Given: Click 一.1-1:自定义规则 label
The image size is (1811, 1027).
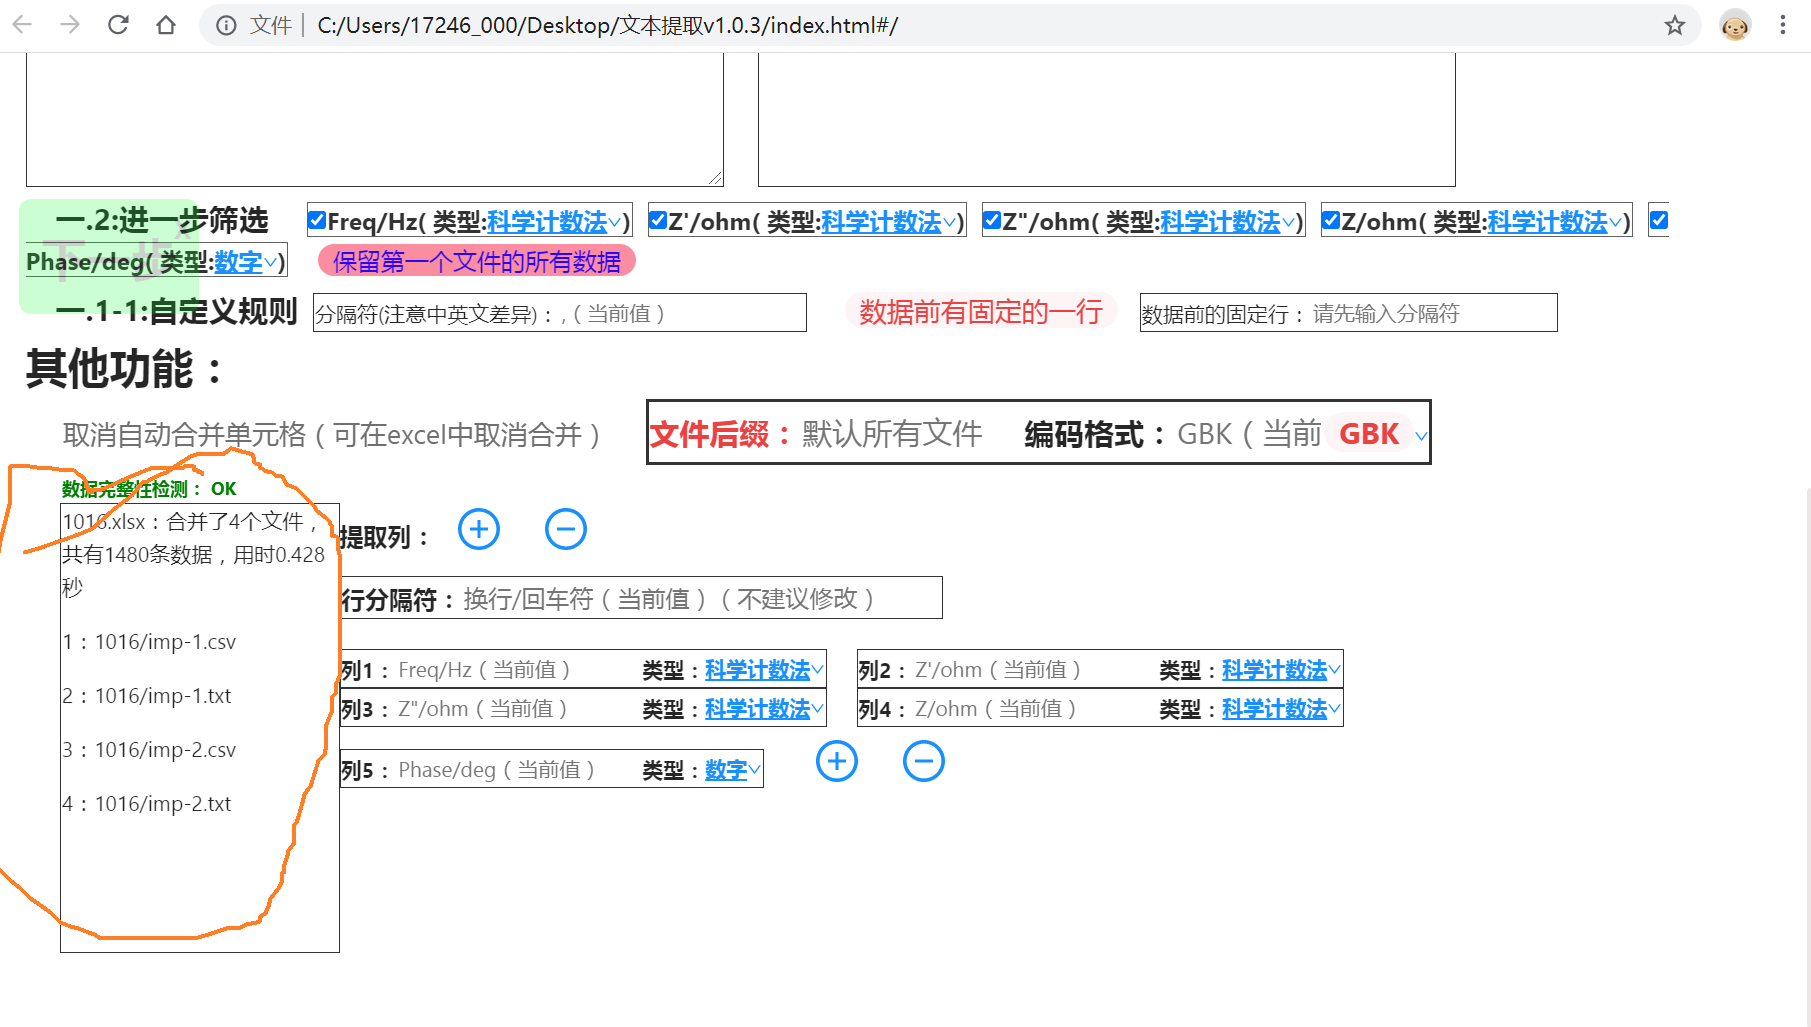Looking at the screenshot, I should click(x=176, y=311).
